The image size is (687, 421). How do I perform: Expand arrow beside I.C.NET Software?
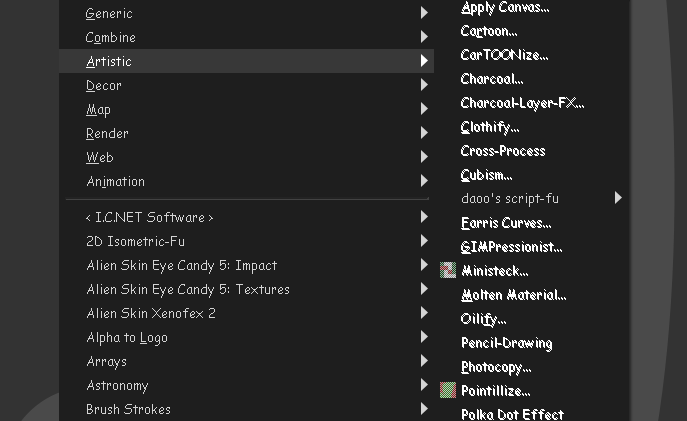pyautogui.click(x=424, y=216)
